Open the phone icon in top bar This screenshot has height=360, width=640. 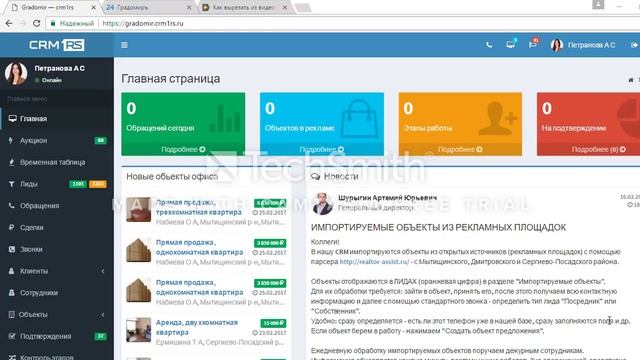coord(489,45)
